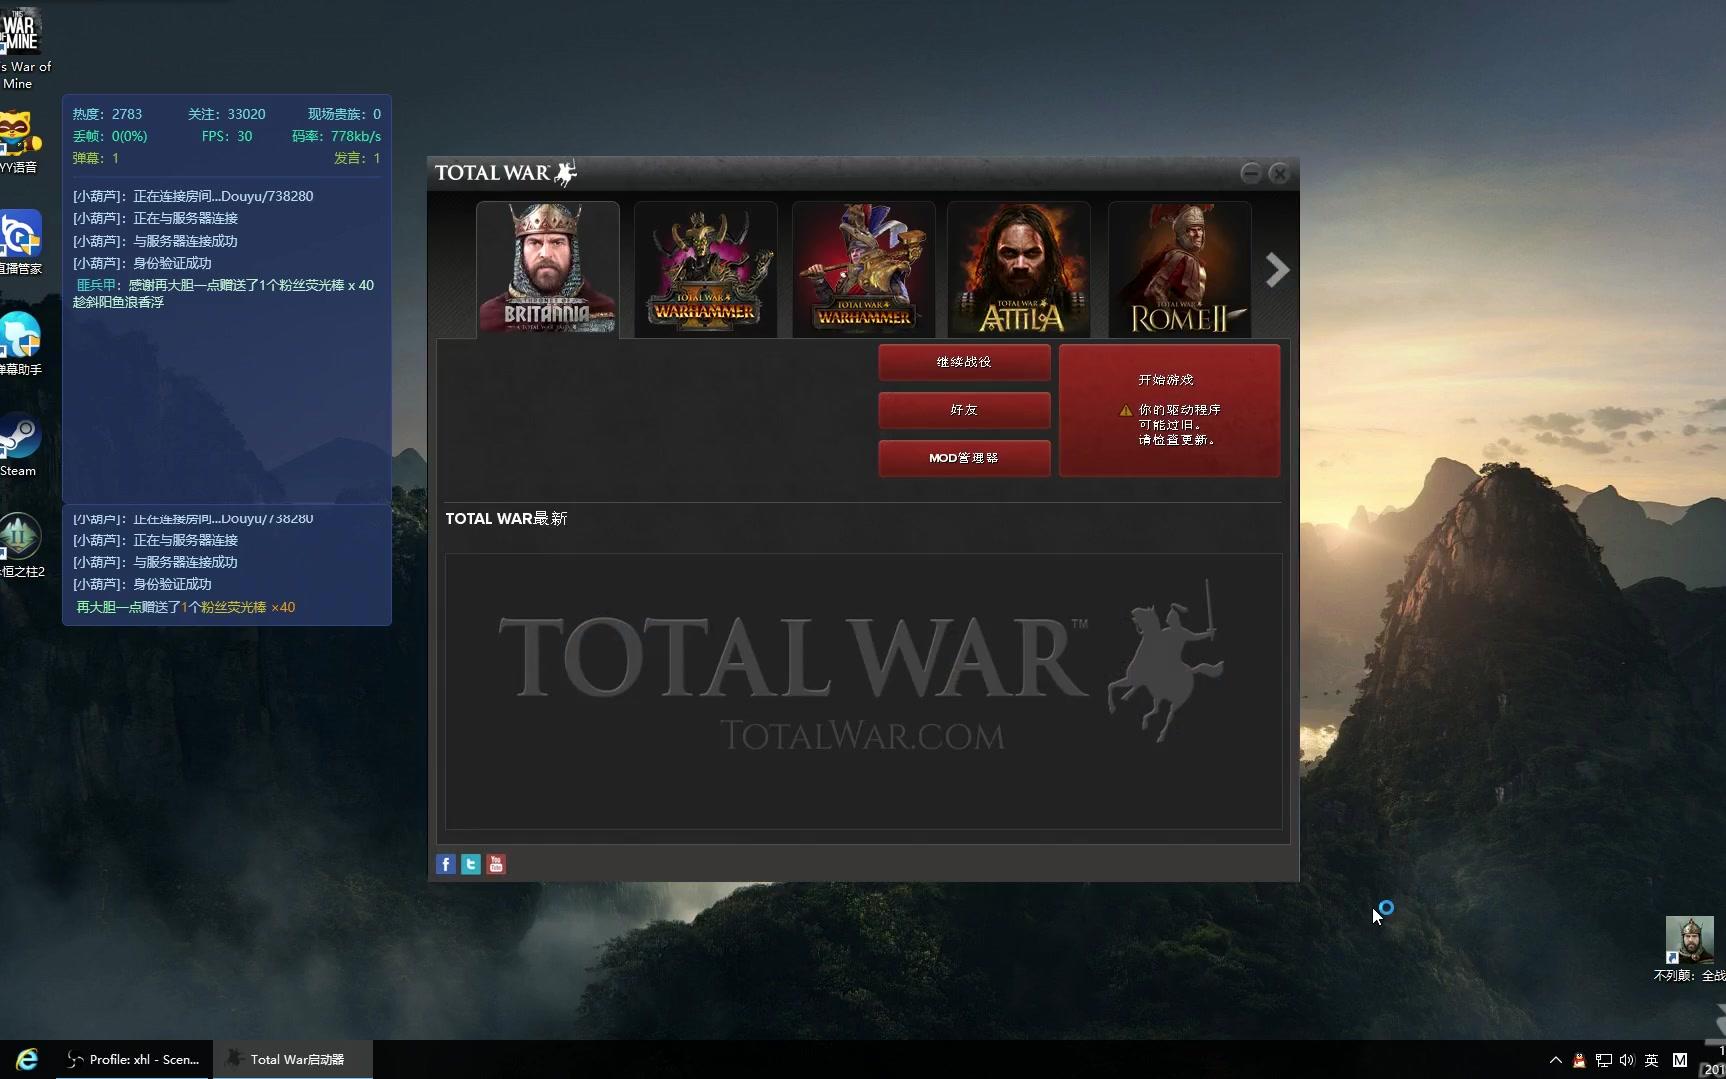Click the driver warning triangle icon
The height and width of the screenshot is (1079, 1726).
pyautogui.click(x=1126, y=410)
